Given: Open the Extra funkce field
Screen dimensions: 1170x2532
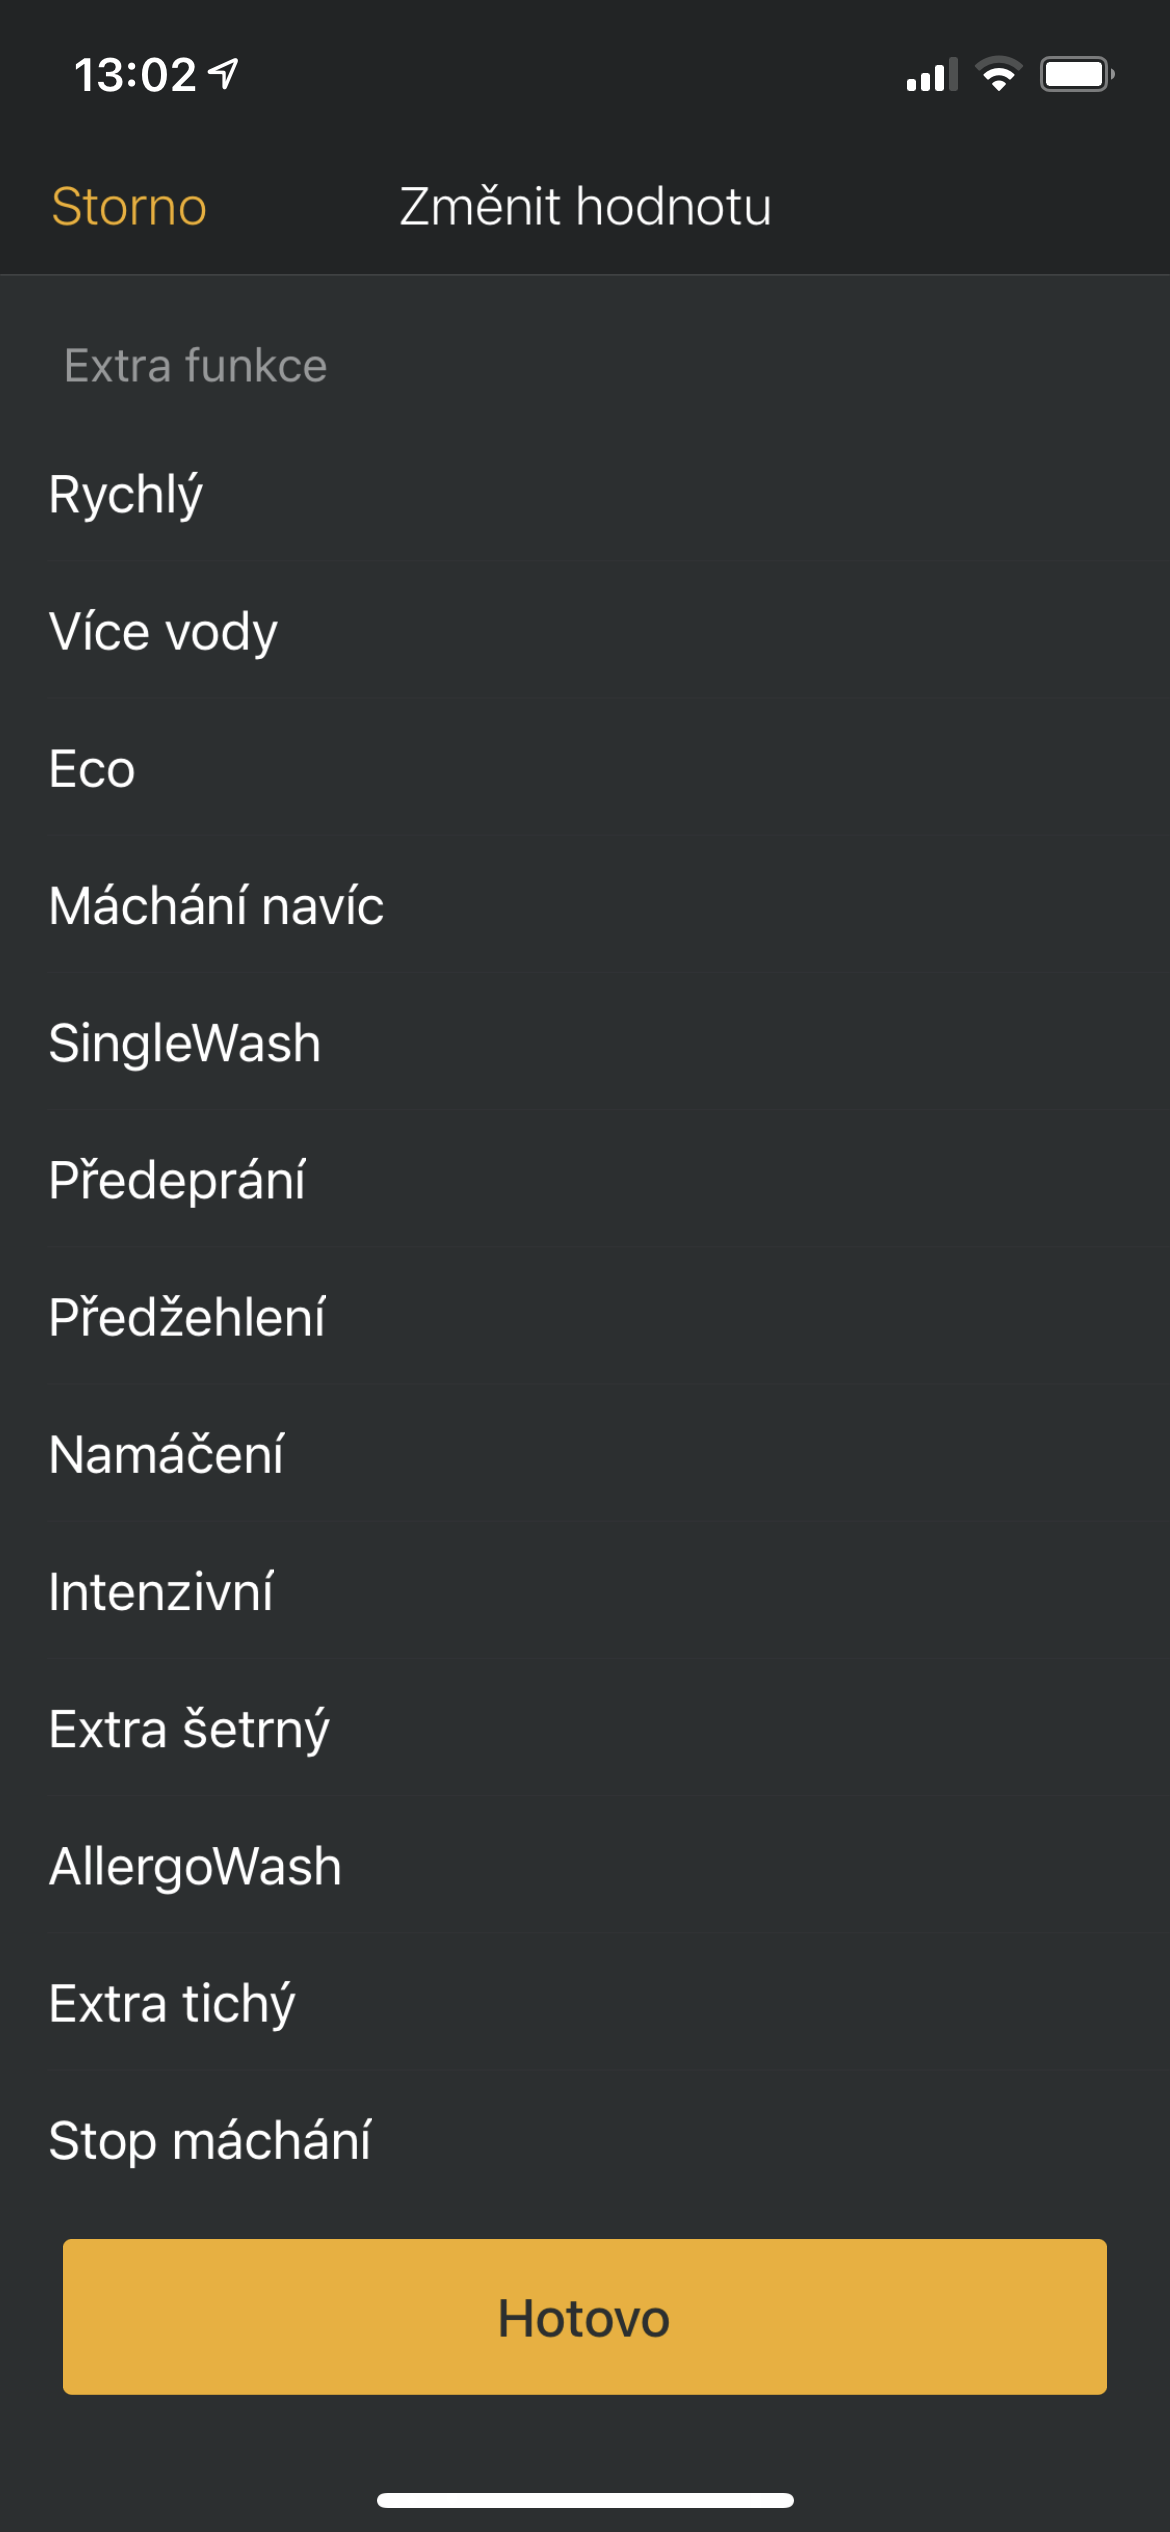Looking at the screenshot, I should (x=193, y=366).
